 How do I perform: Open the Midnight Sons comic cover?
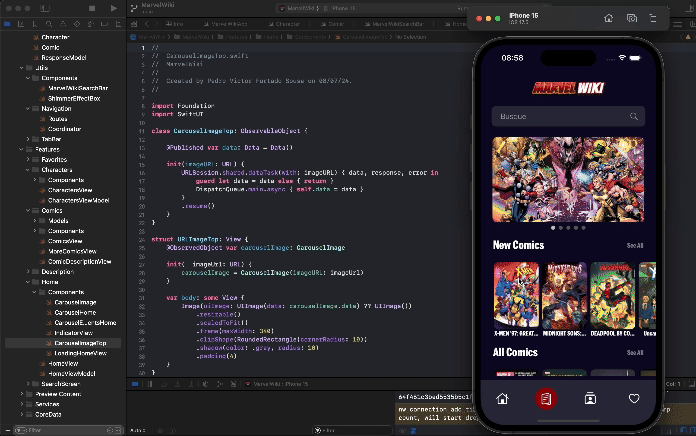point(564,295)
